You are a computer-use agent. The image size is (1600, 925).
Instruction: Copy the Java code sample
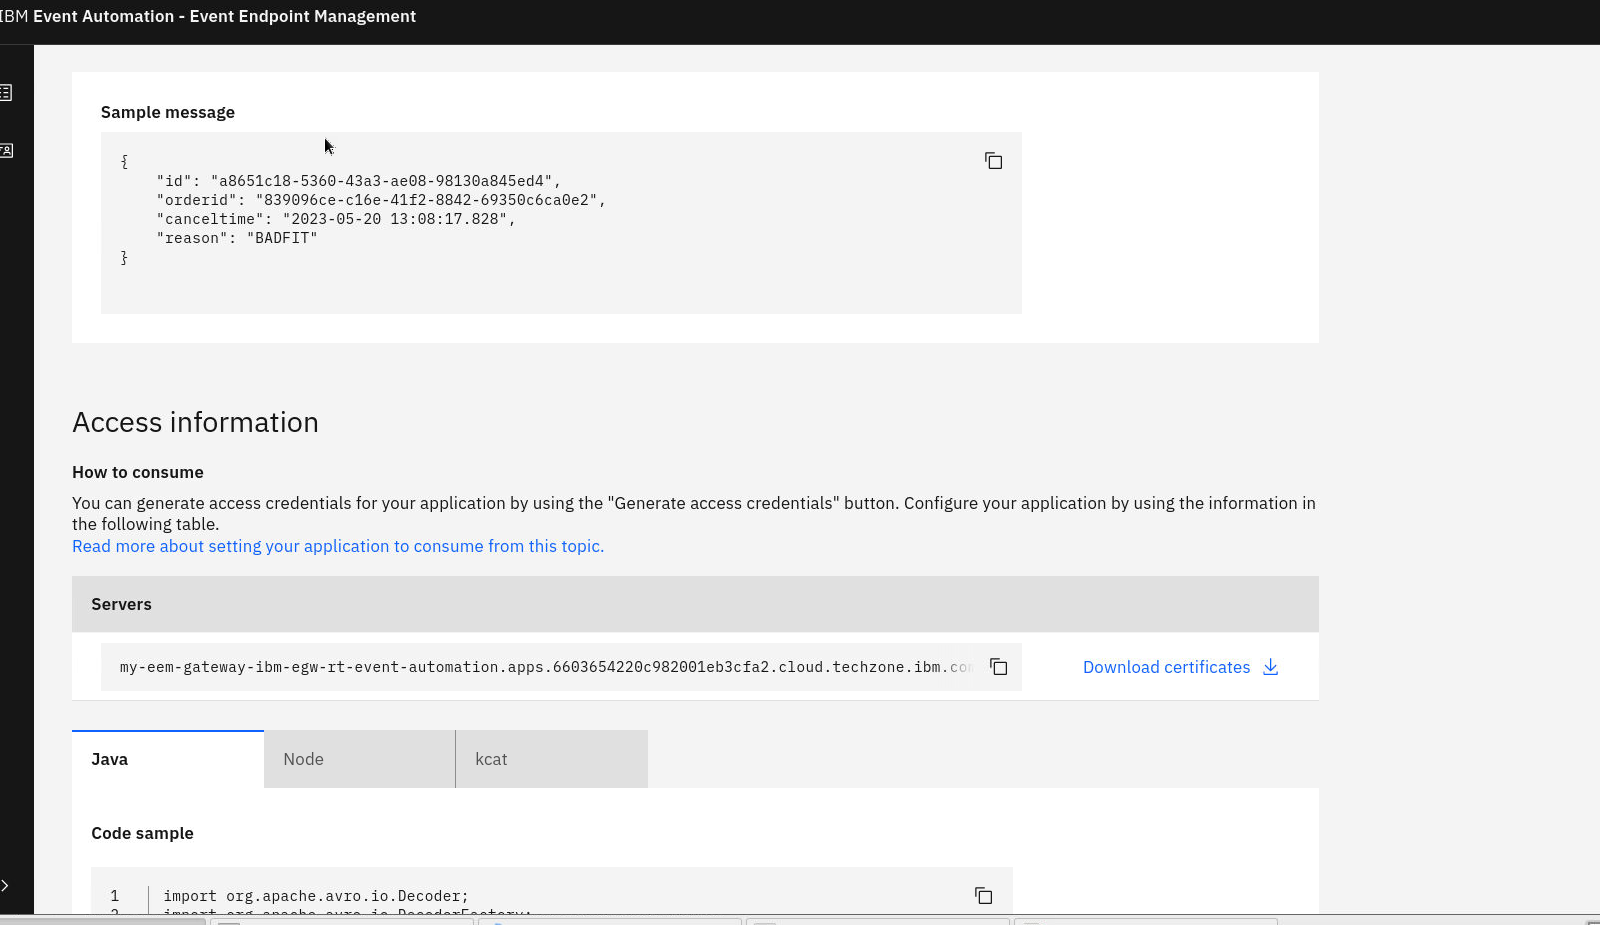983,896
